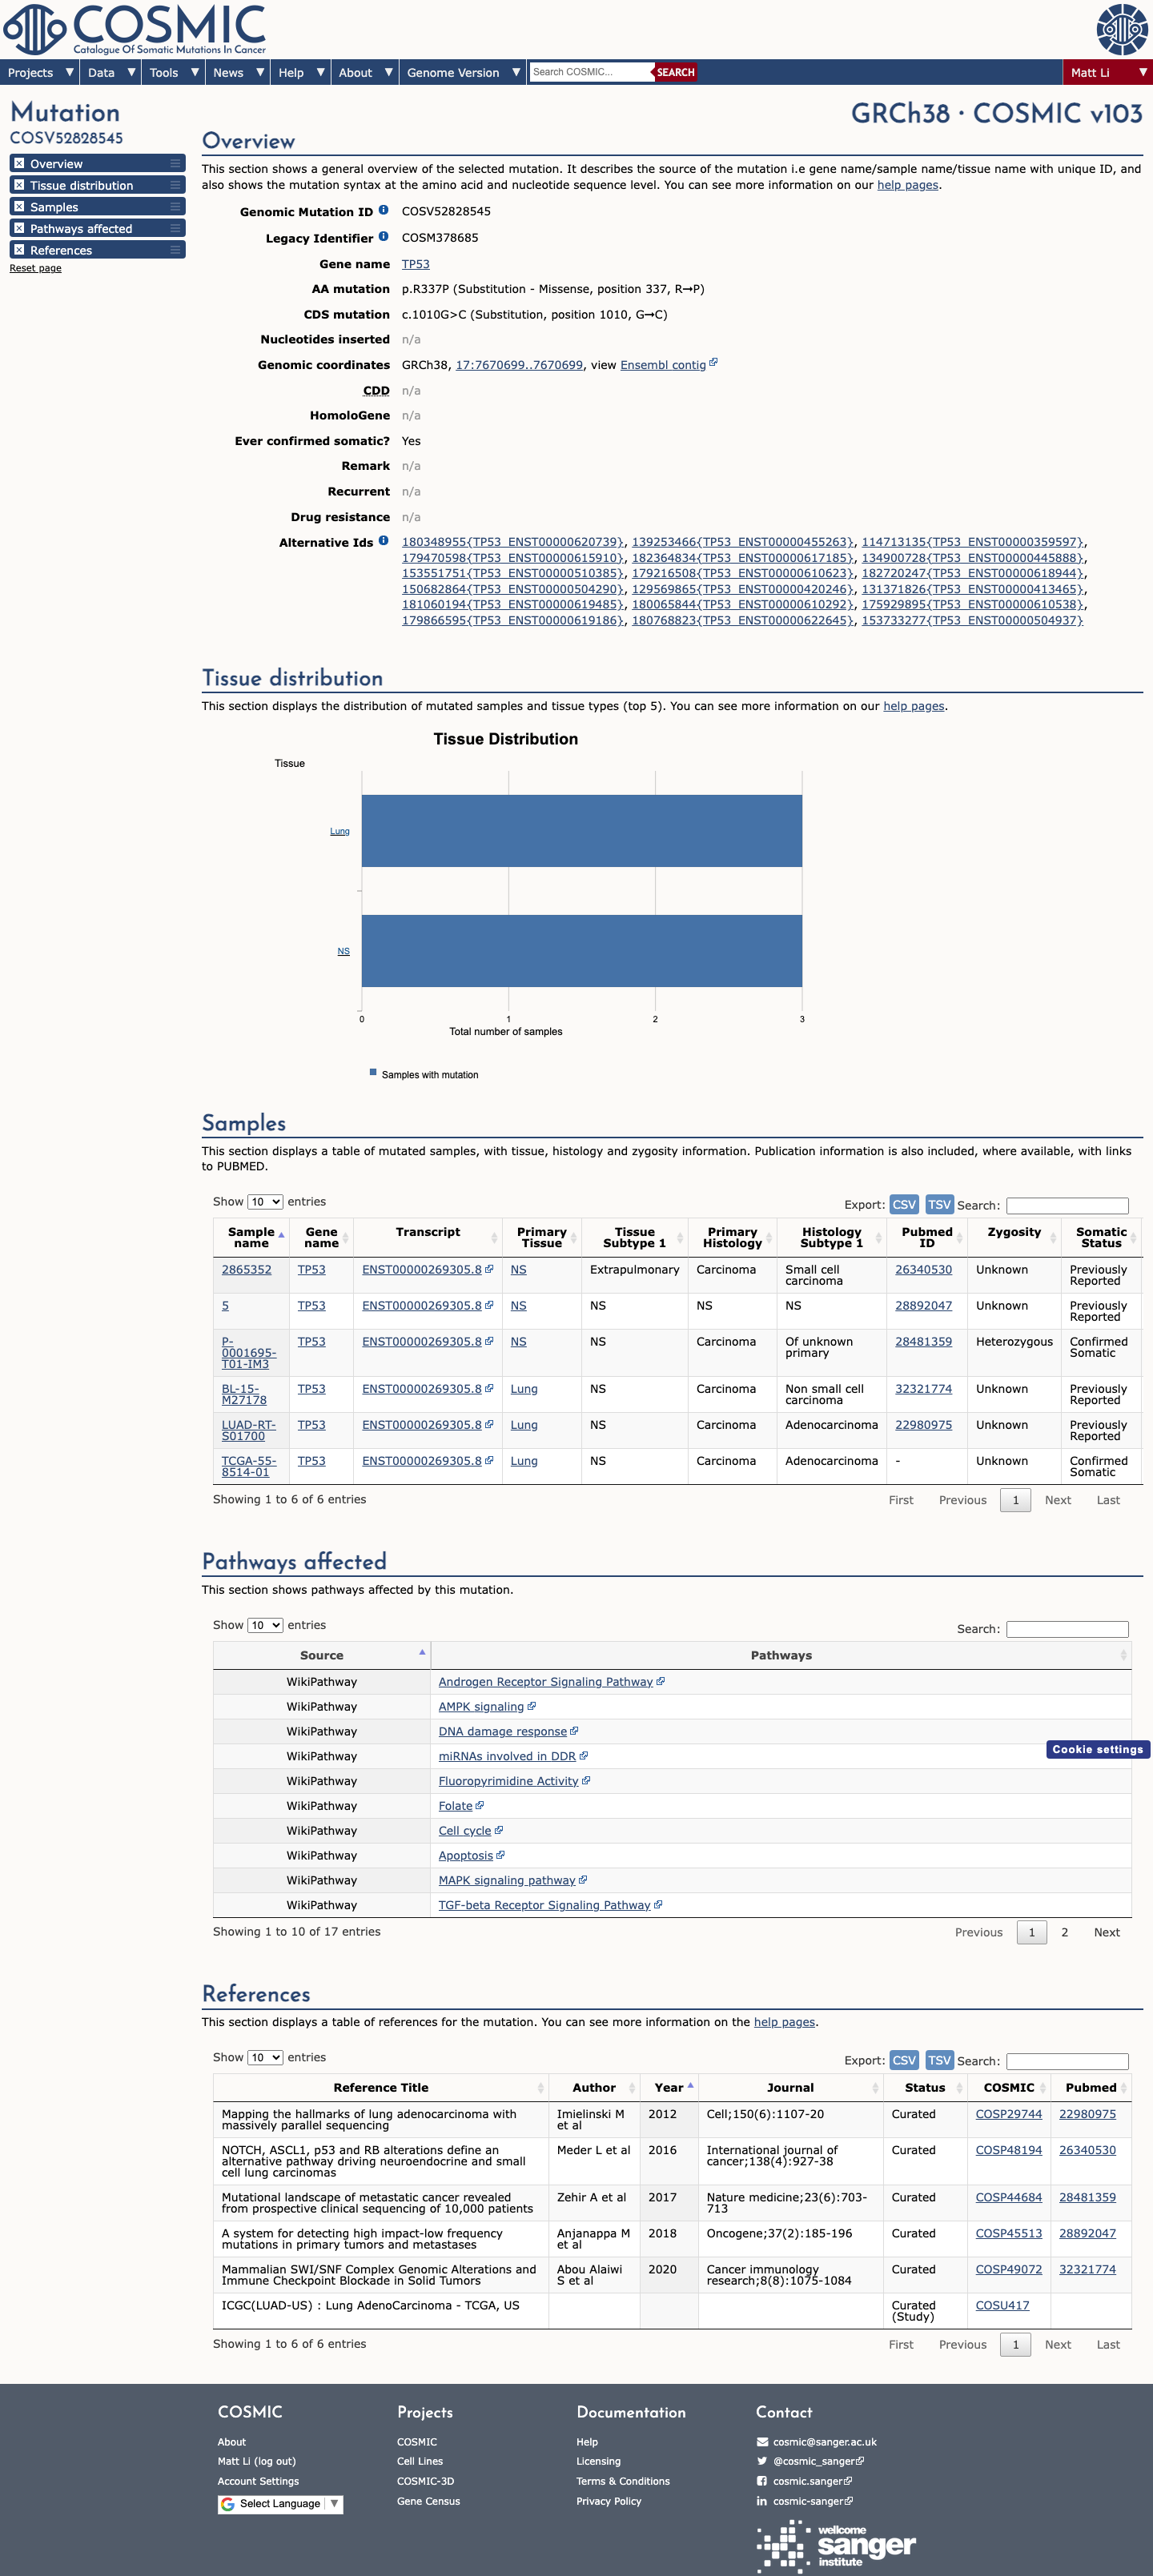1153x2576 pixels.
Task: Click the Twitter icon in the footer
Action: 762,2461
